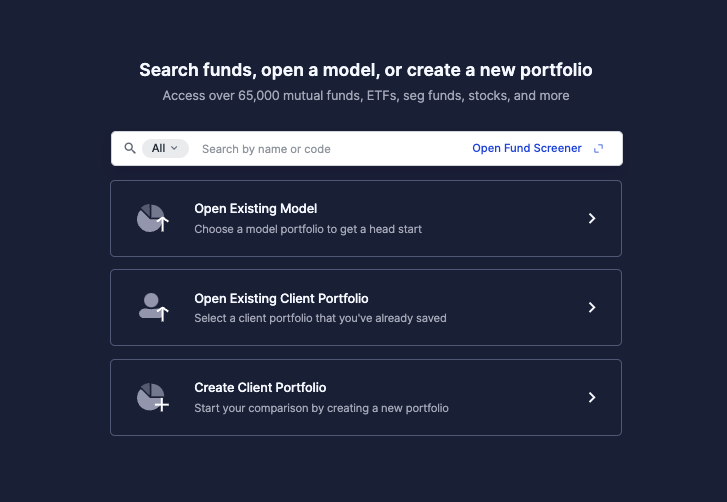Viewport: 727px width, 502px height.
Task: Click the pie chart with plus icon
Action: click(153, 397)
